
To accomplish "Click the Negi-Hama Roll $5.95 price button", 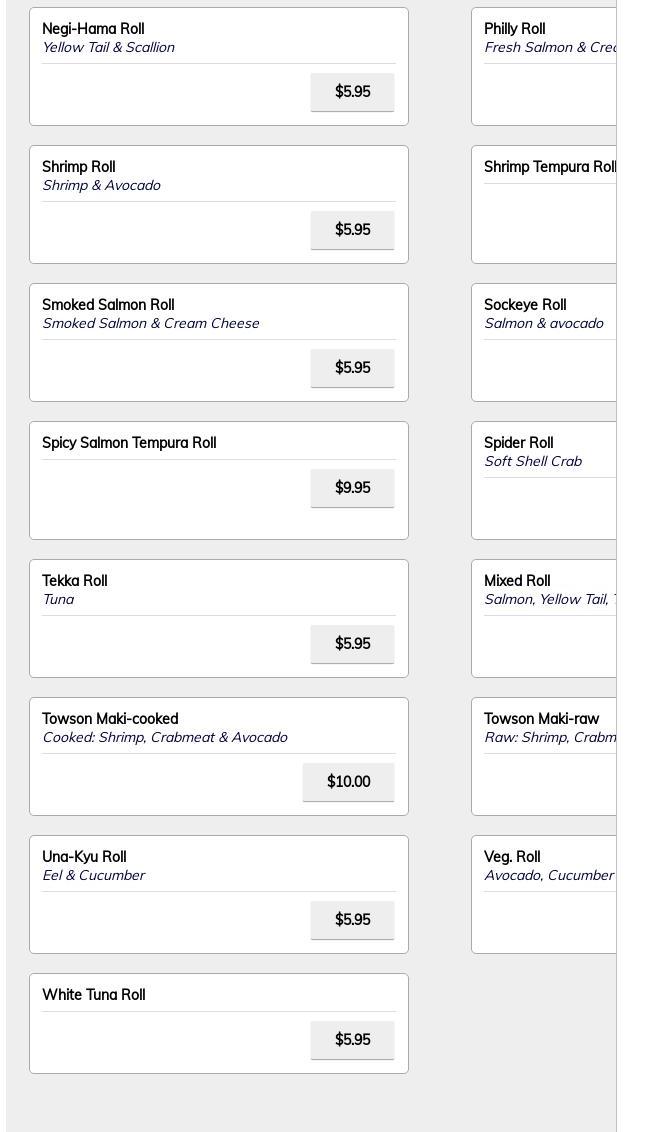I will (352, 92).
